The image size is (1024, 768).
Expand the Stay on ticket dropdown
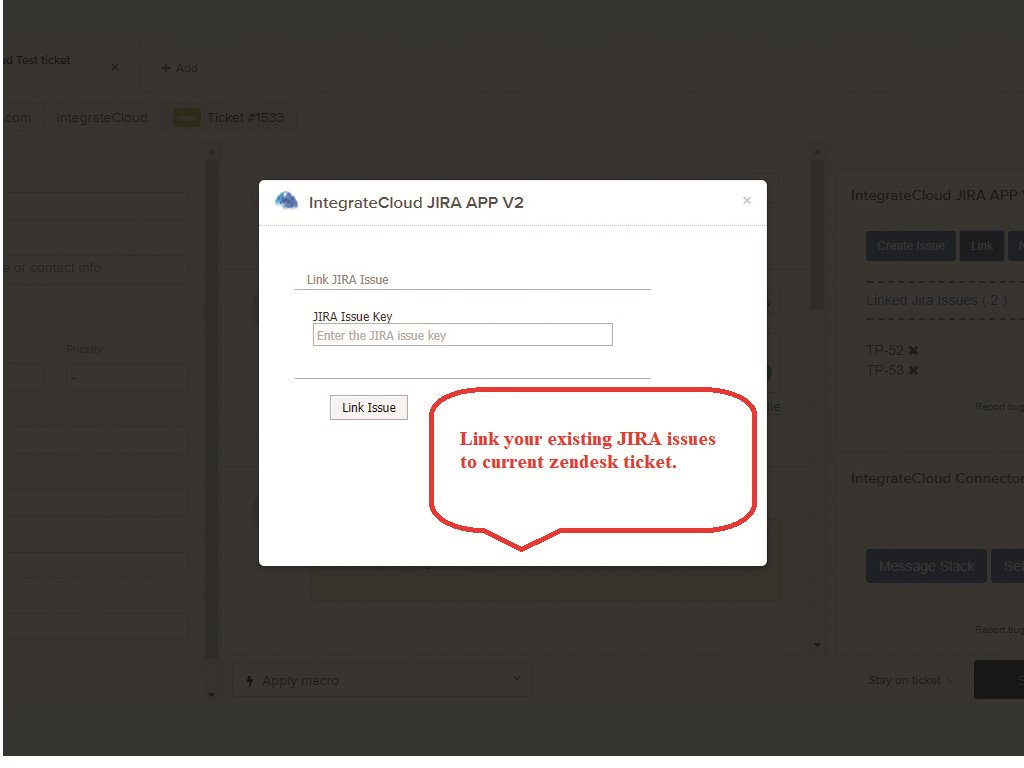coord(911,680)
